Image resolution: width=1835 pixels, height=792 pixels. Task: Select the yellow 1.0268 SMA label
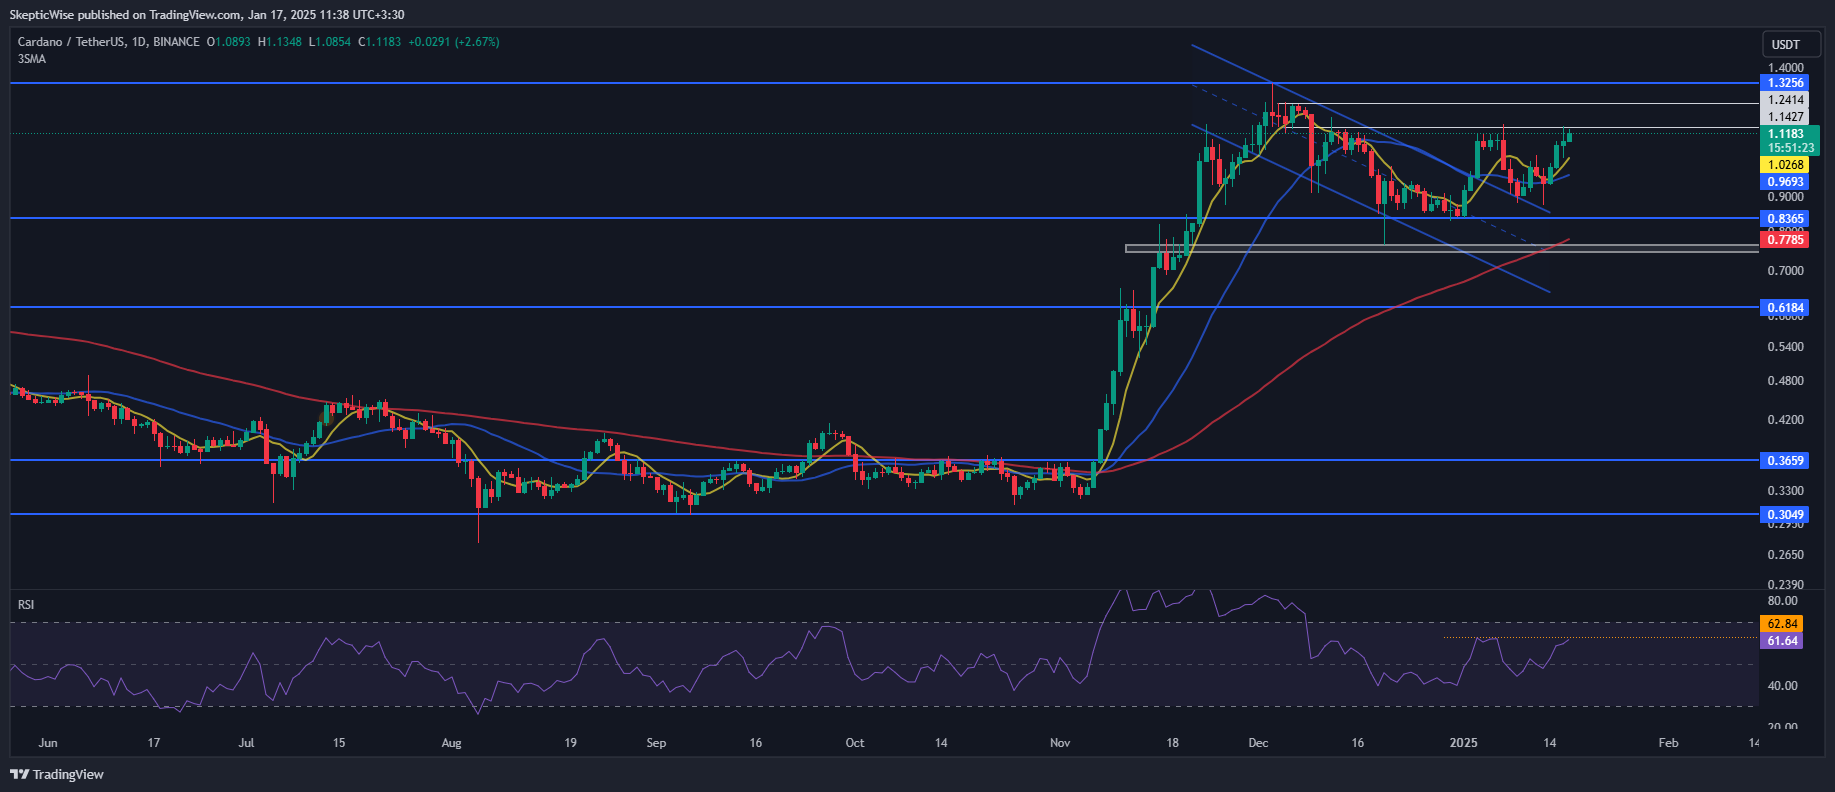[x=1786, y=165]
